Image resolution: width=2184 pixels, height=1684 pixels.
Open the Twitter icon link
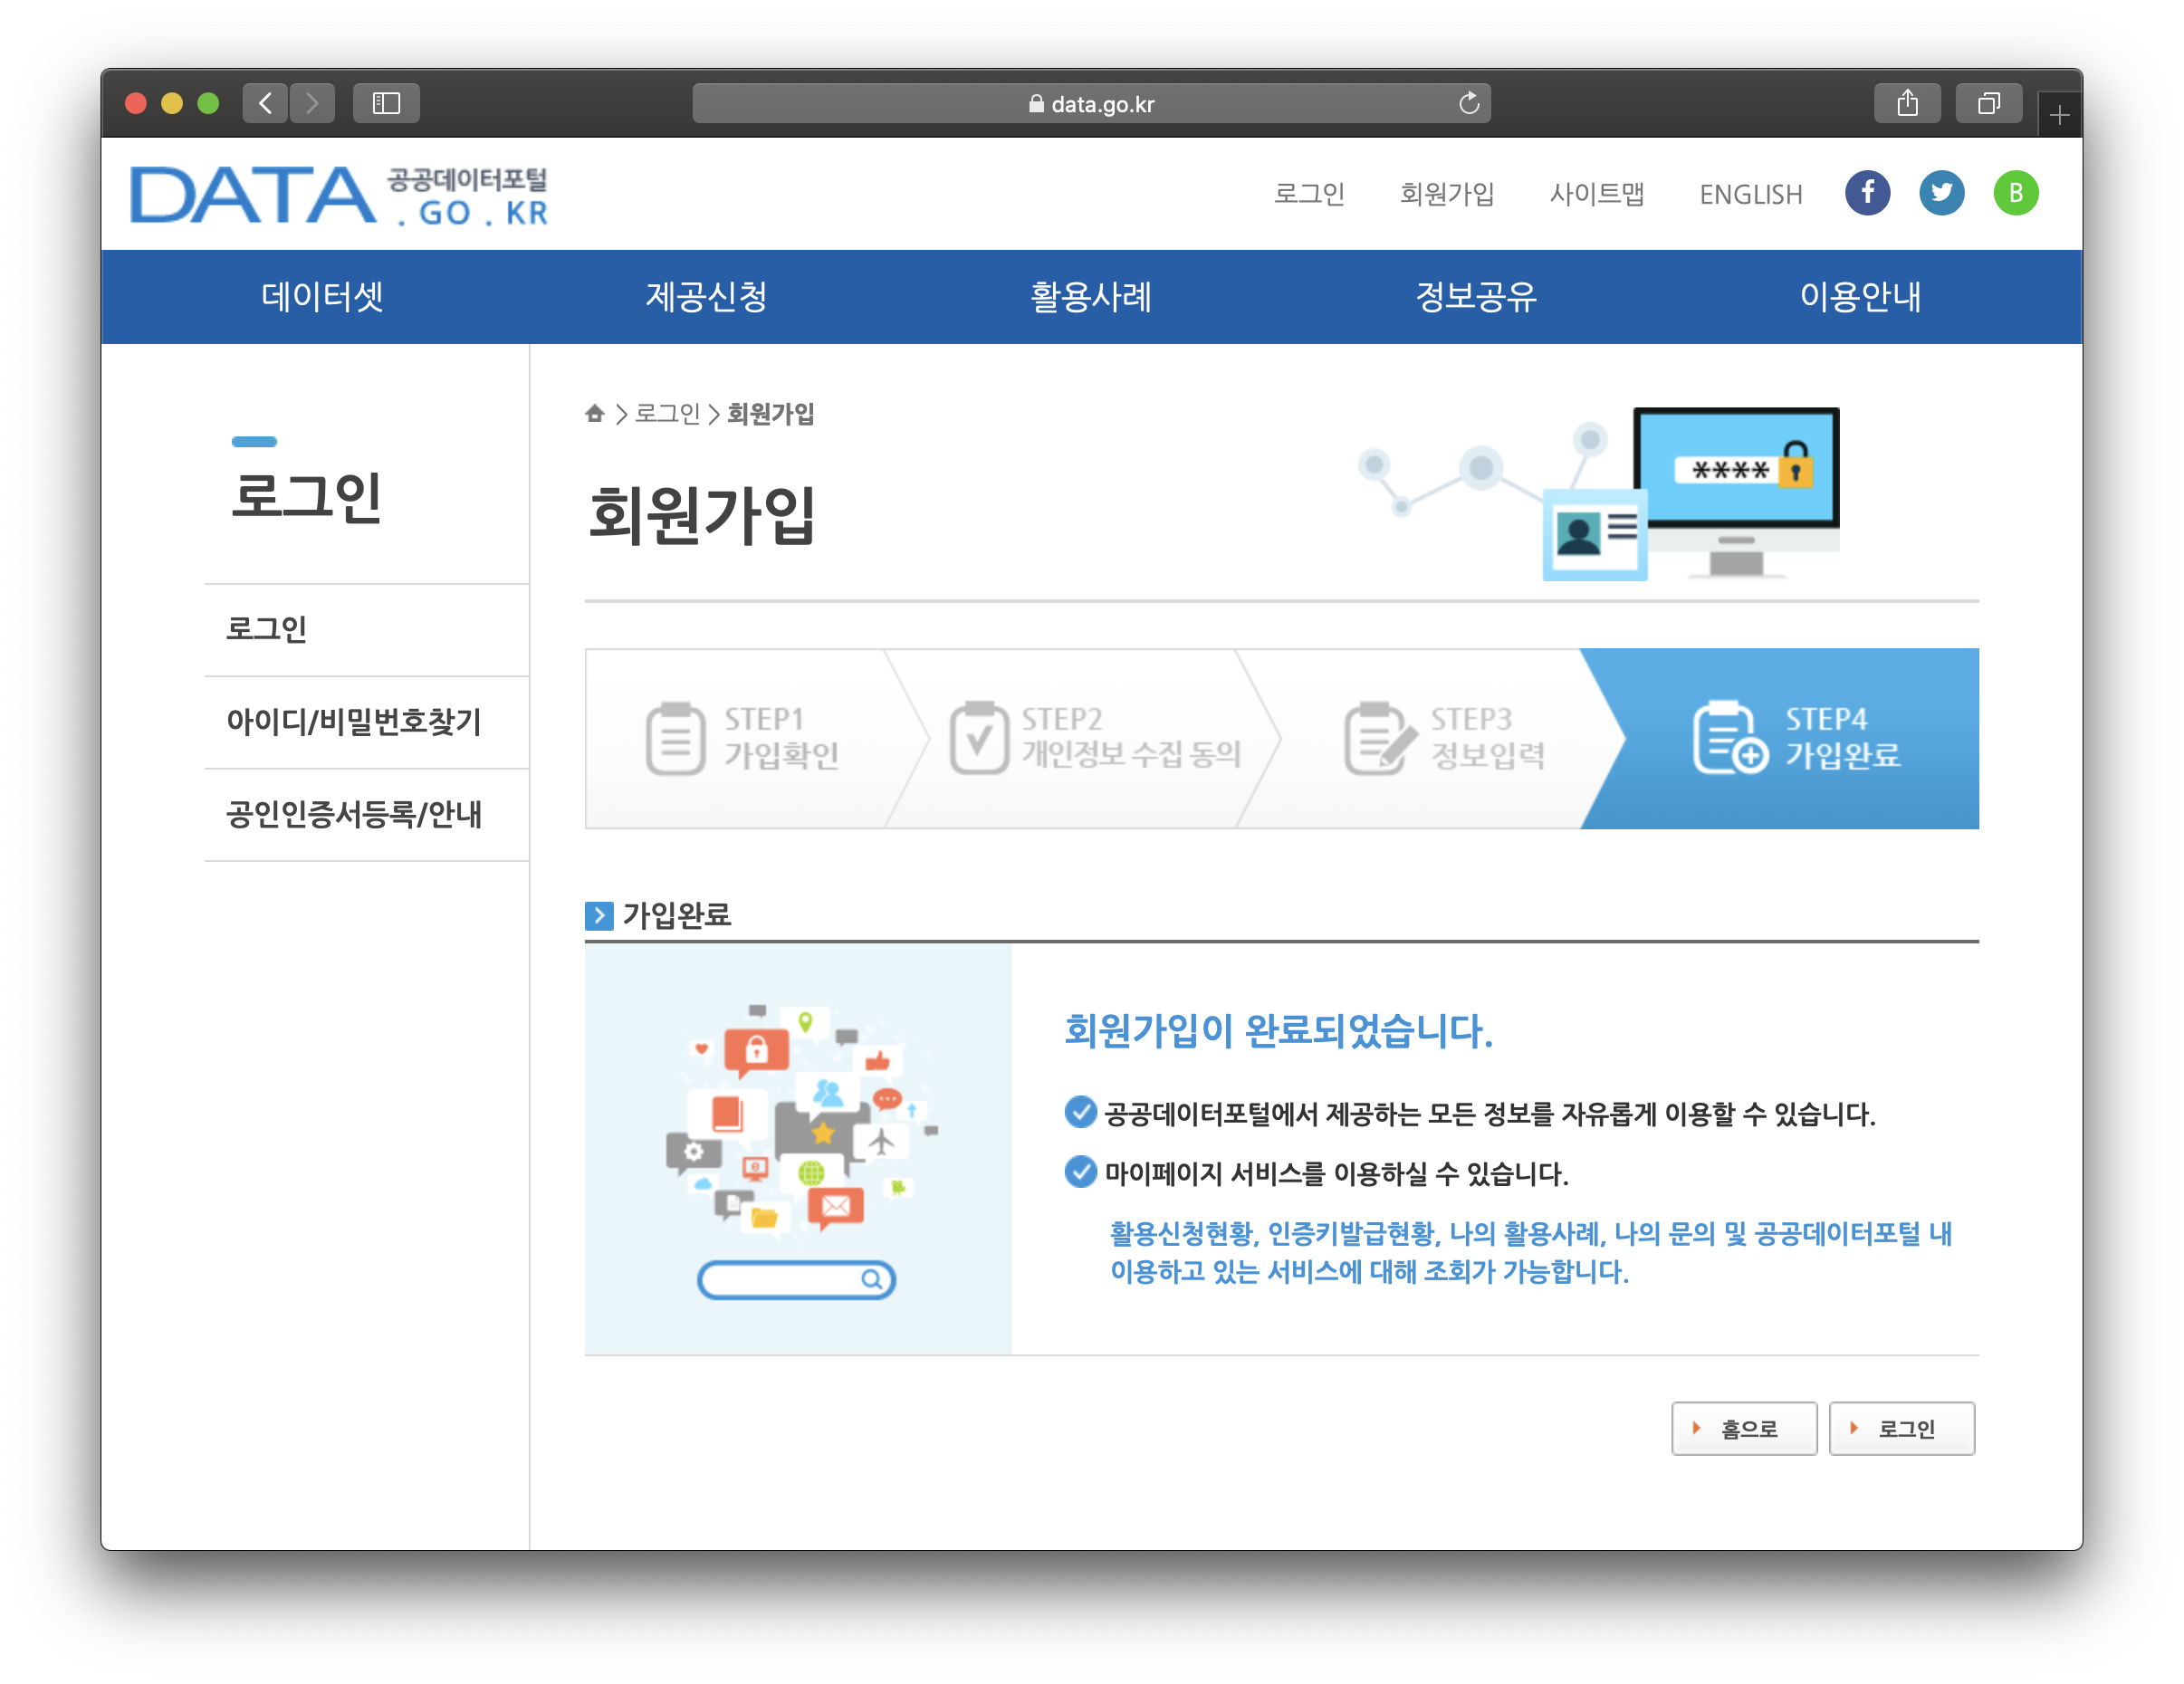pos(1941,193)
